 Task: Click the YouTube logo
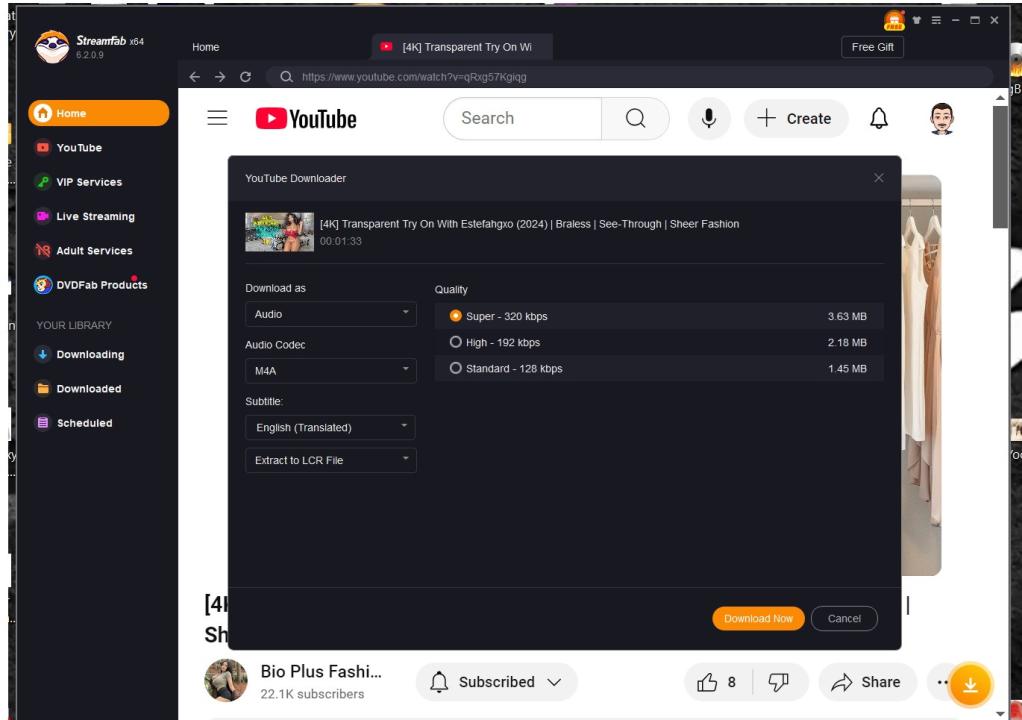[x=306, y=119]
